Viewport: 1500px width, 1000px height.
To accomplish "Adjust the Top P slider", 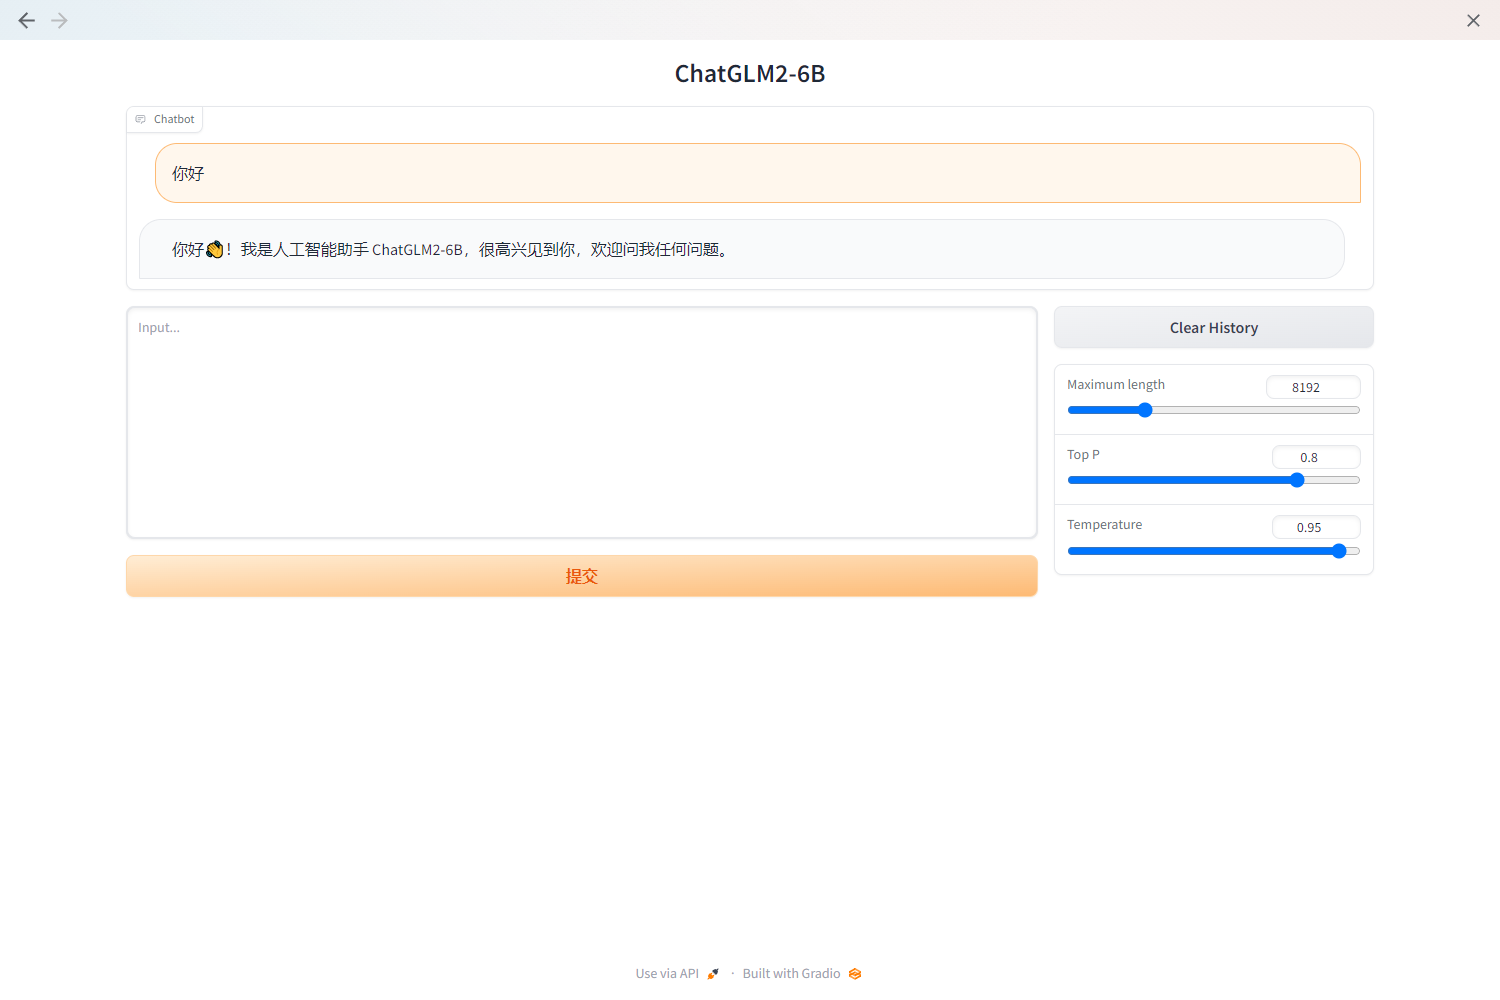I will pos(1214,480).
